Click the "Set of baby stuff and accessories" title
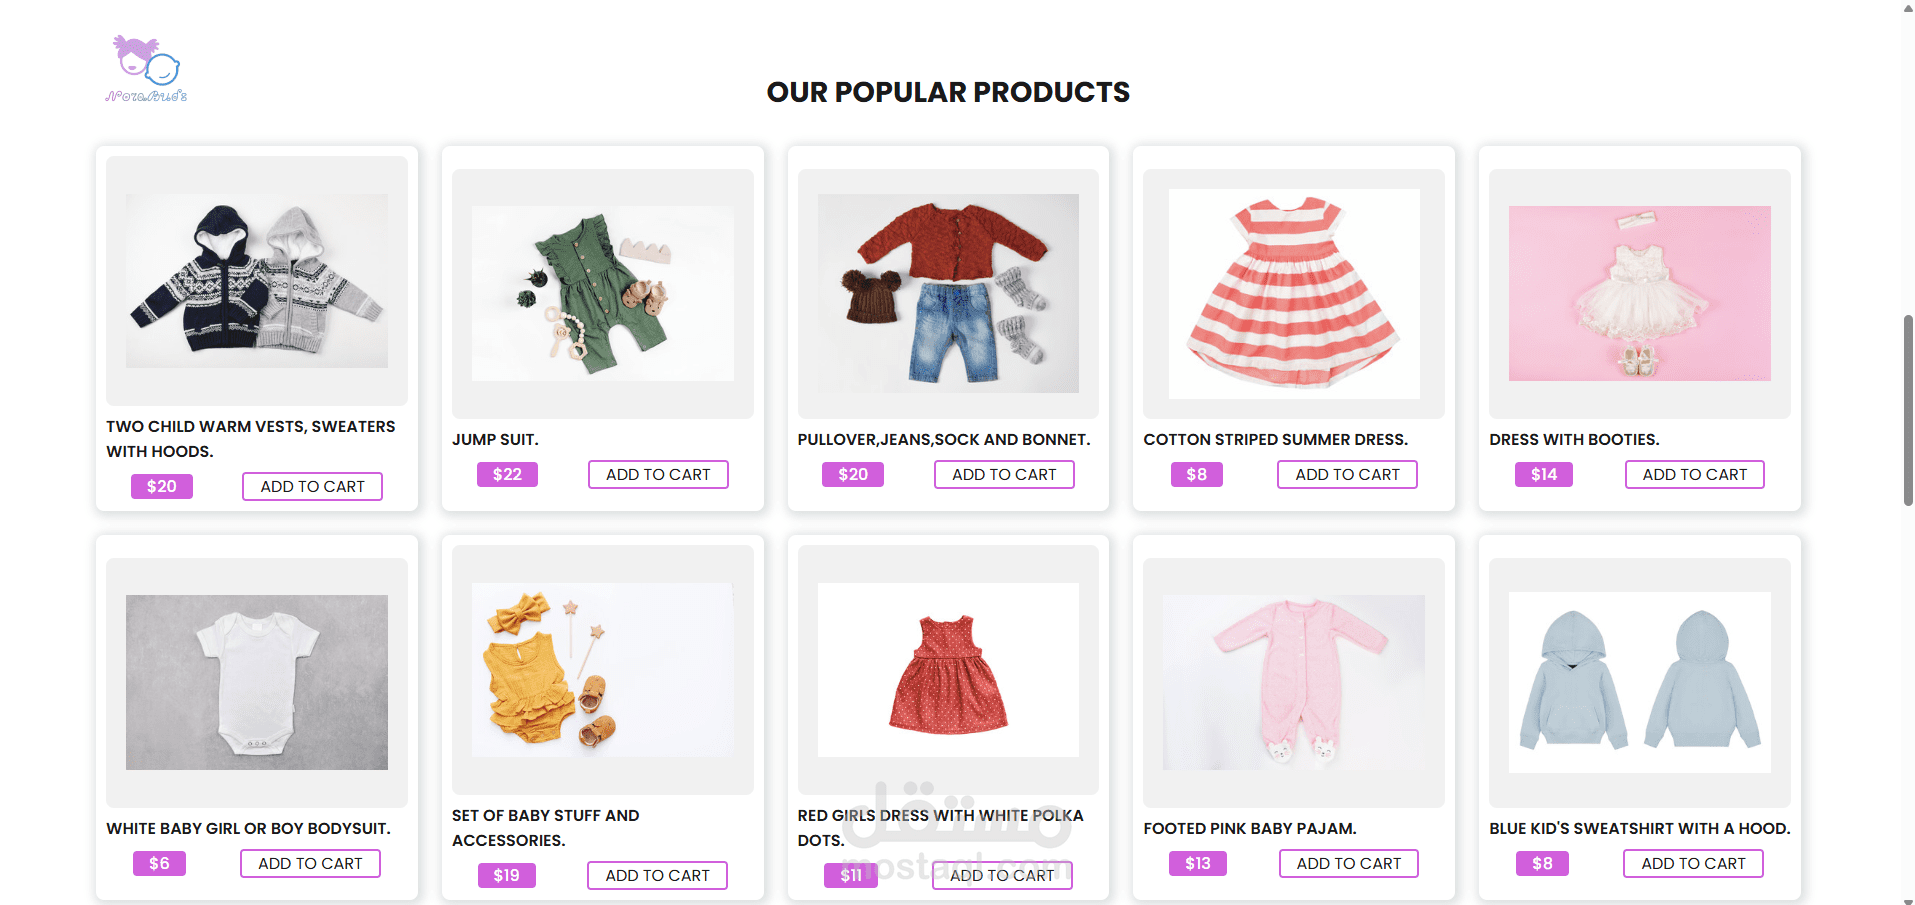 [545, 827]
